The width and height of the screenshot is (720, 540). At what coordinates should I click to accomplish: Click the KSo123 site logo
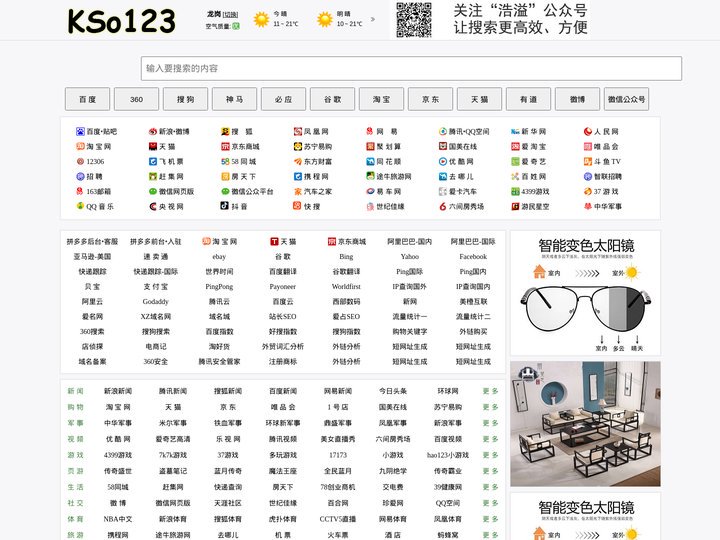point(121,21)
